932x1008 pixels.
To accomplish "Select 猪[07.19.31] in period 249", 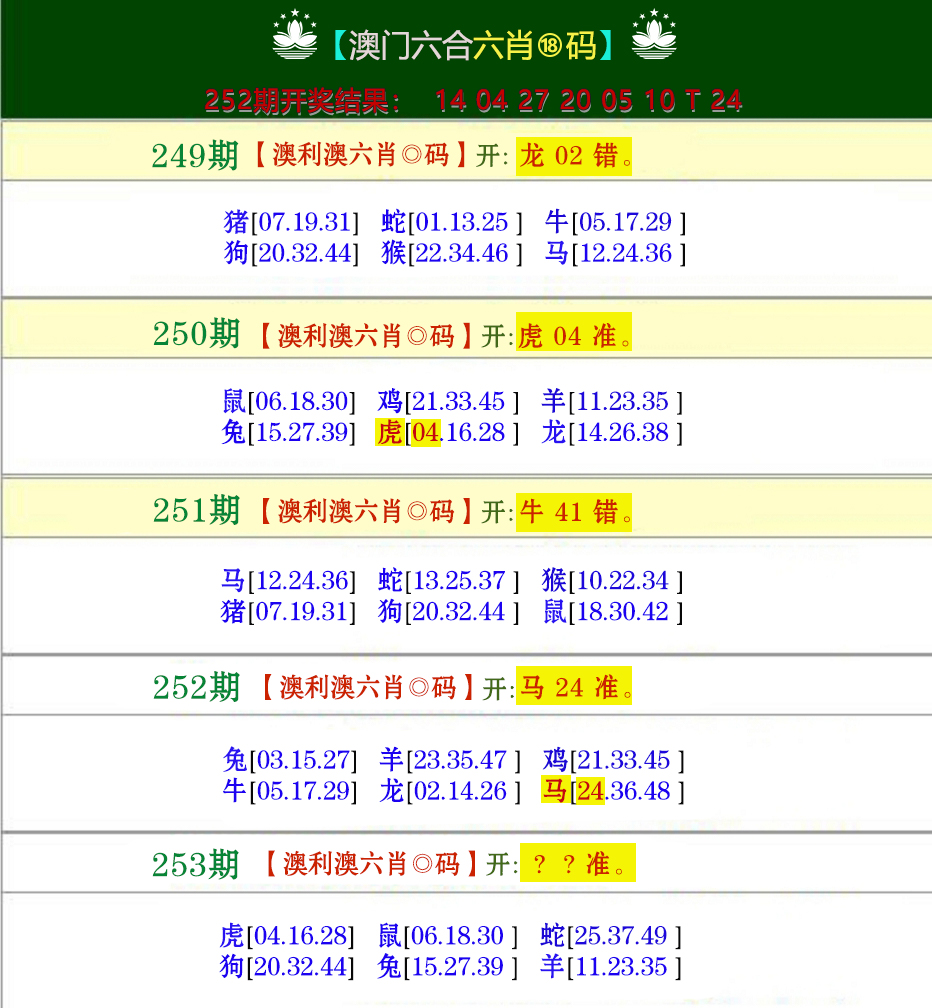I will click(x=291, y=222).
